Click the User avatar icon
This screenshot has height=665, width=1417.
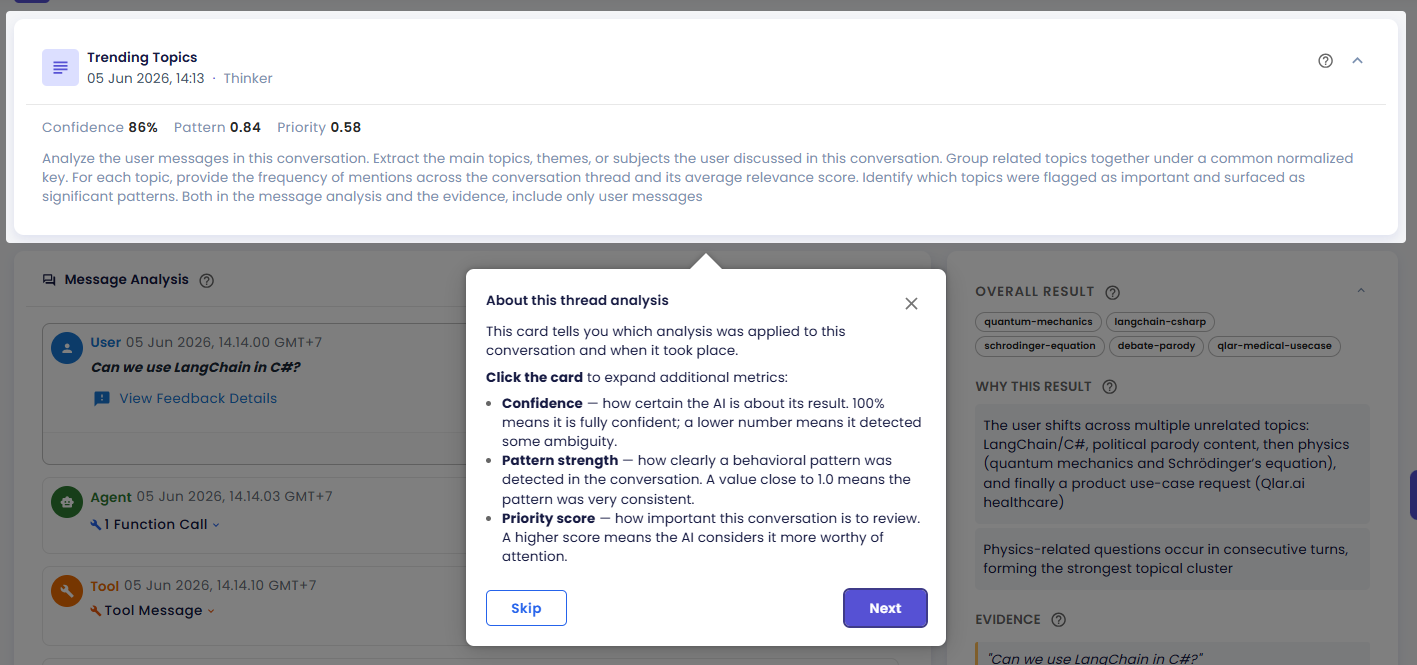[67, 348]
